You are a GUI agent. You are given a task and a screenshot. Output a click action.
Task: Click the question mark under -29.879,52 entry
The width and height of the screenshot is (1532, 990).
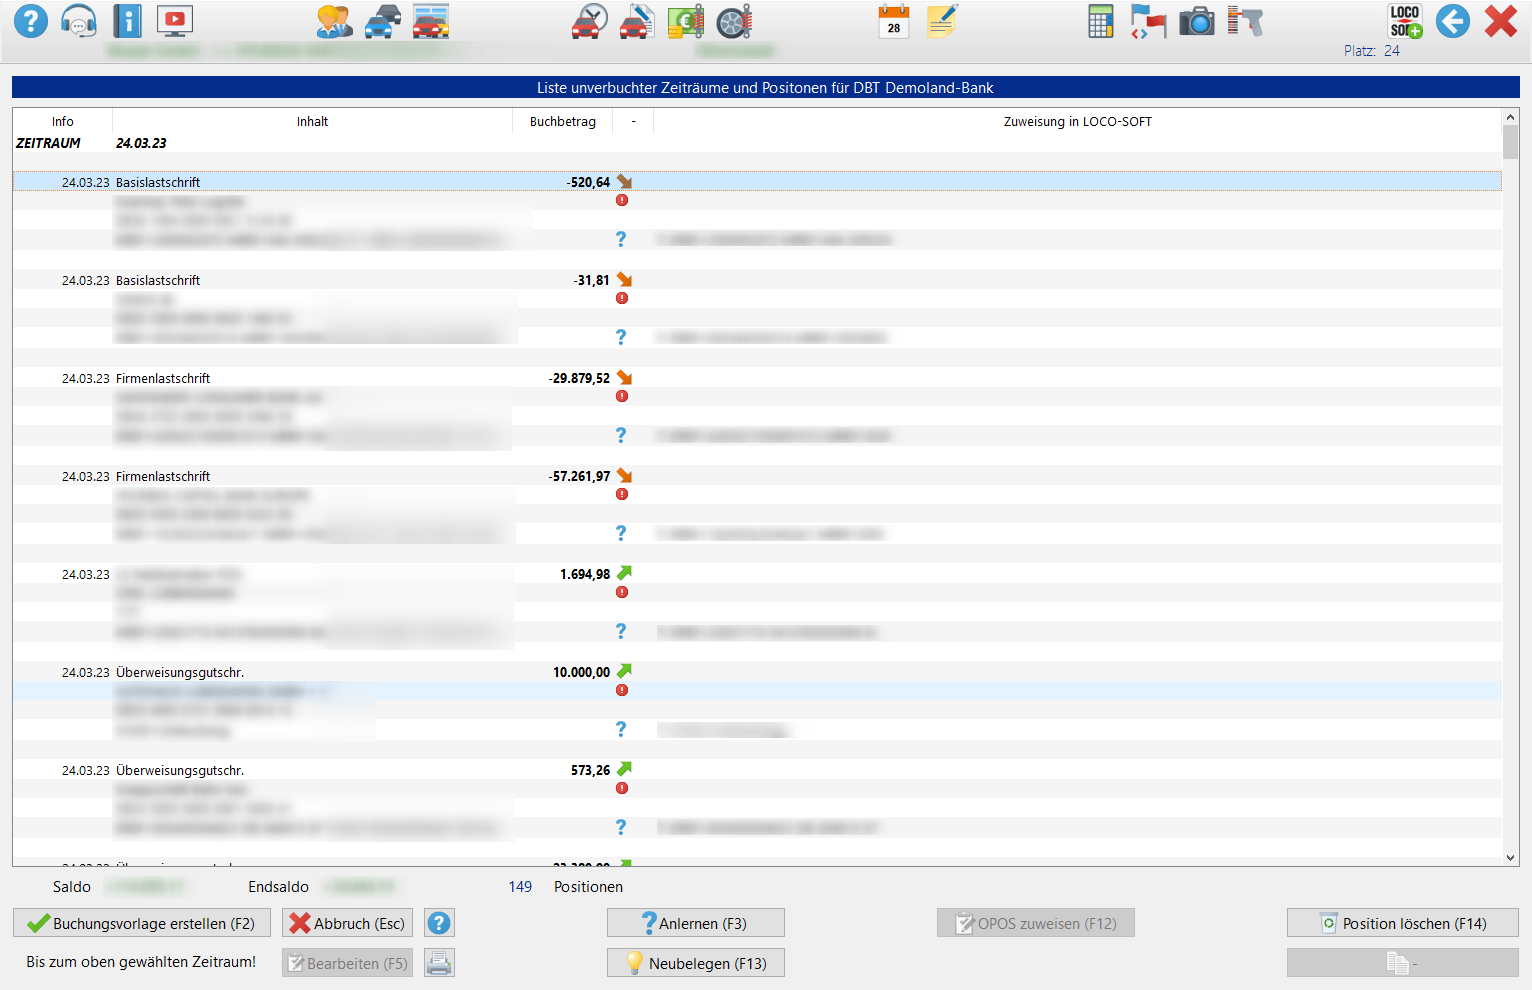tap(621, 435)
